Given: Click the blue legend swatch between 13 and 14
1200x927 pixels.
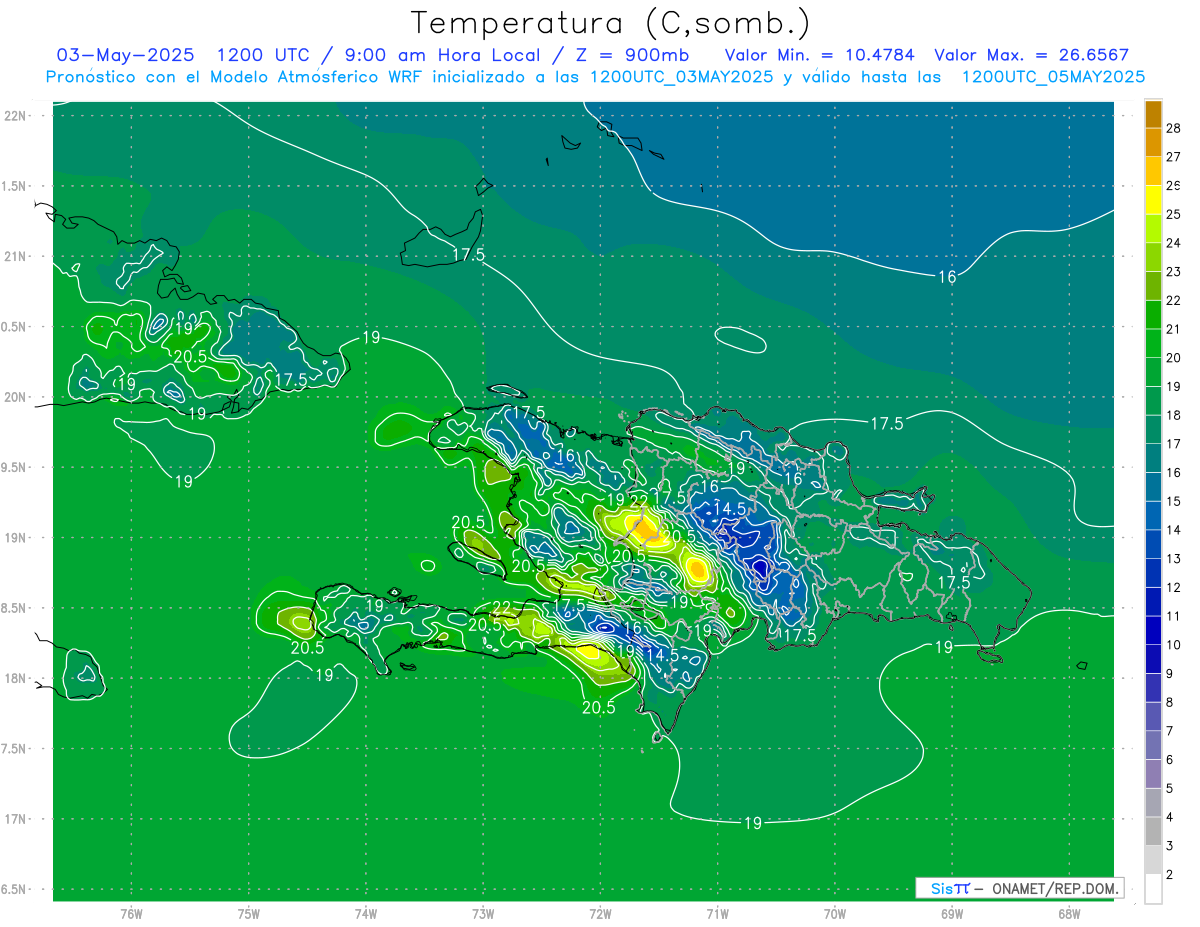Looking at the screenshot, I should click(x=1153, y=544).
